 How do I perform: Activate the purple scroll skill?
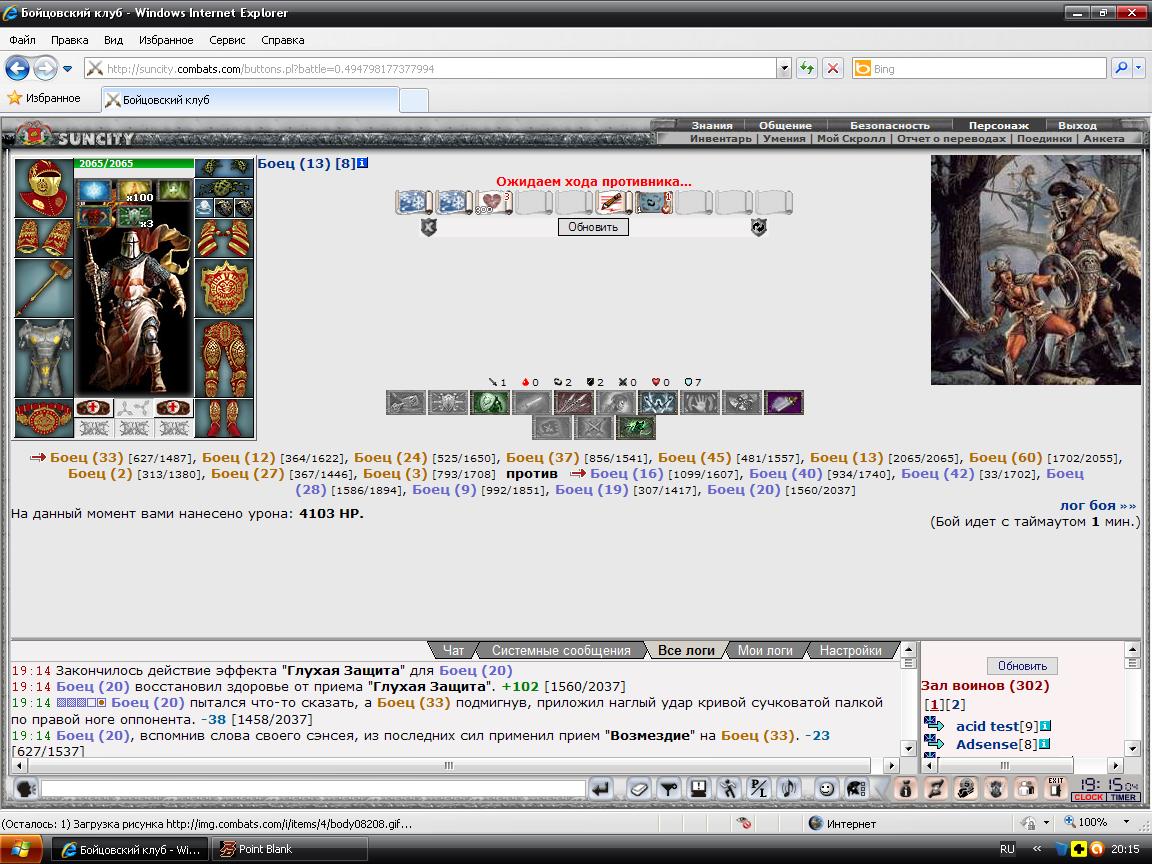[784, 403]
